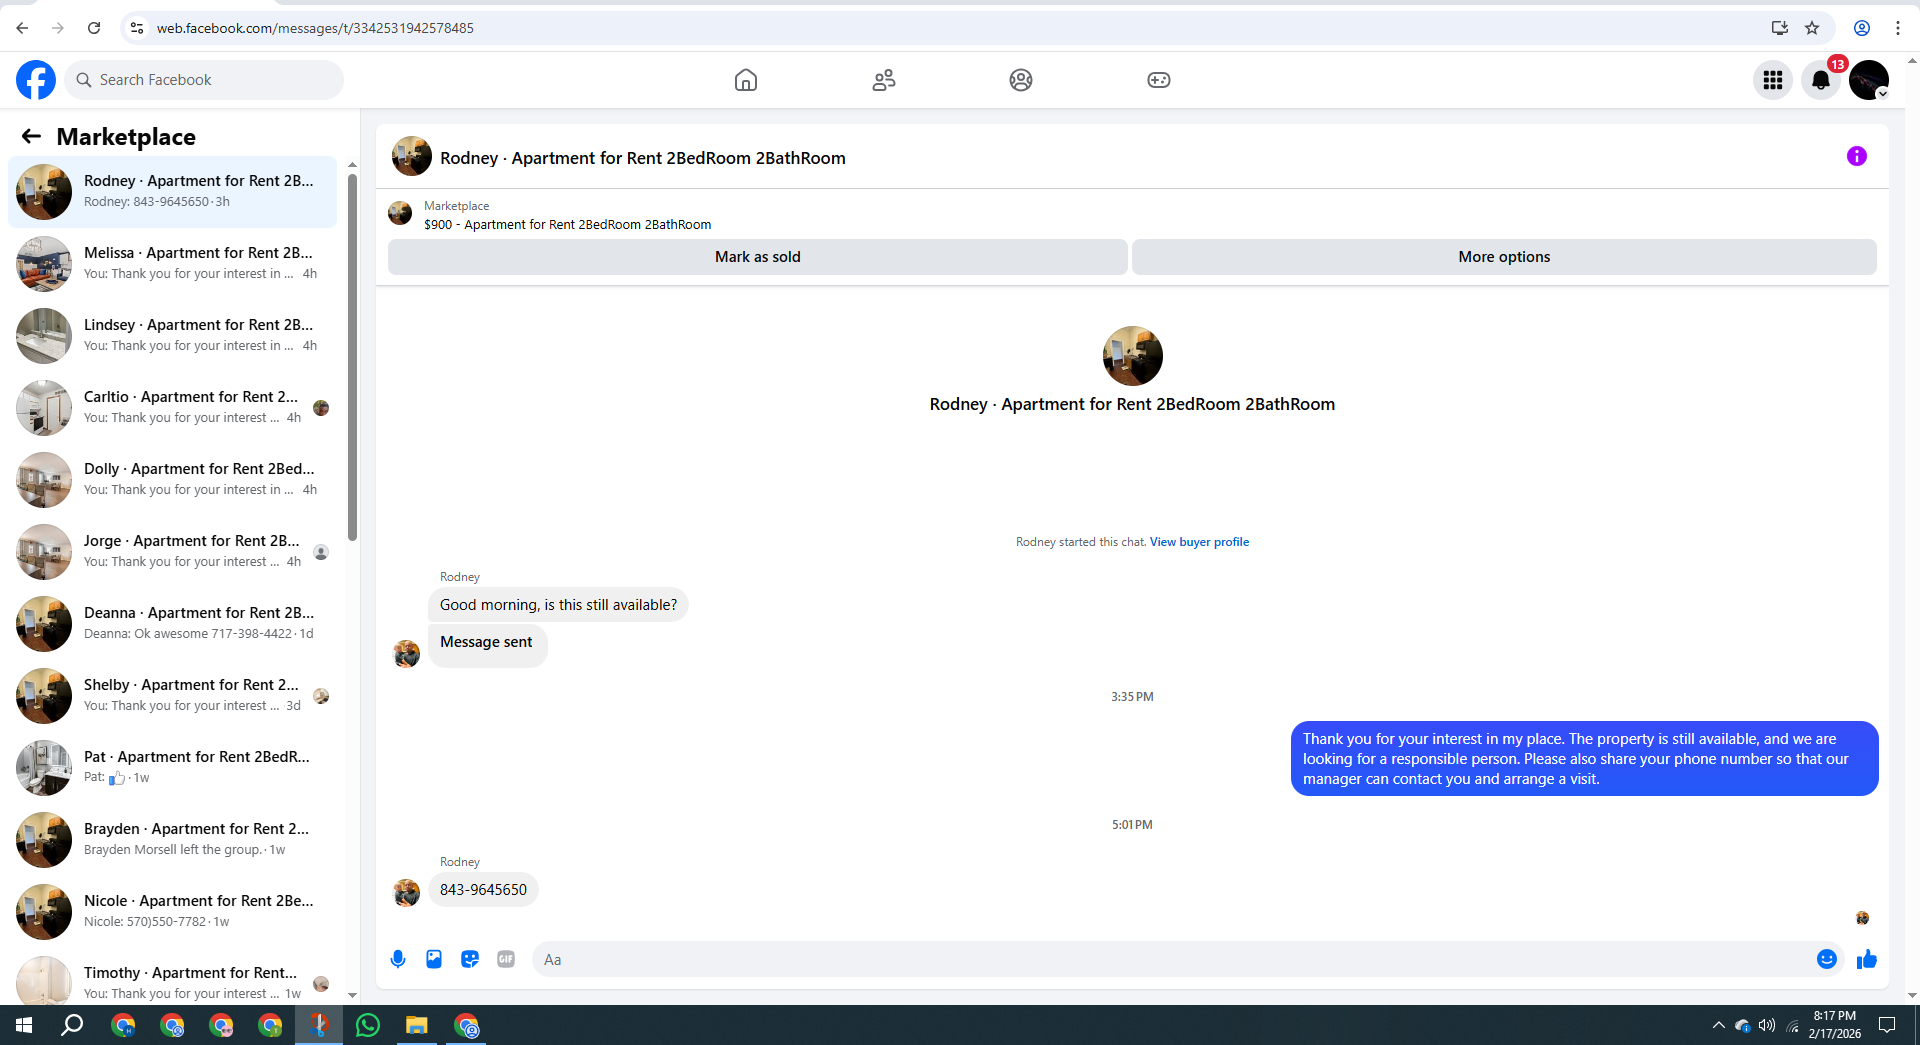Open the Groups tab icon

pos(1021,80)
